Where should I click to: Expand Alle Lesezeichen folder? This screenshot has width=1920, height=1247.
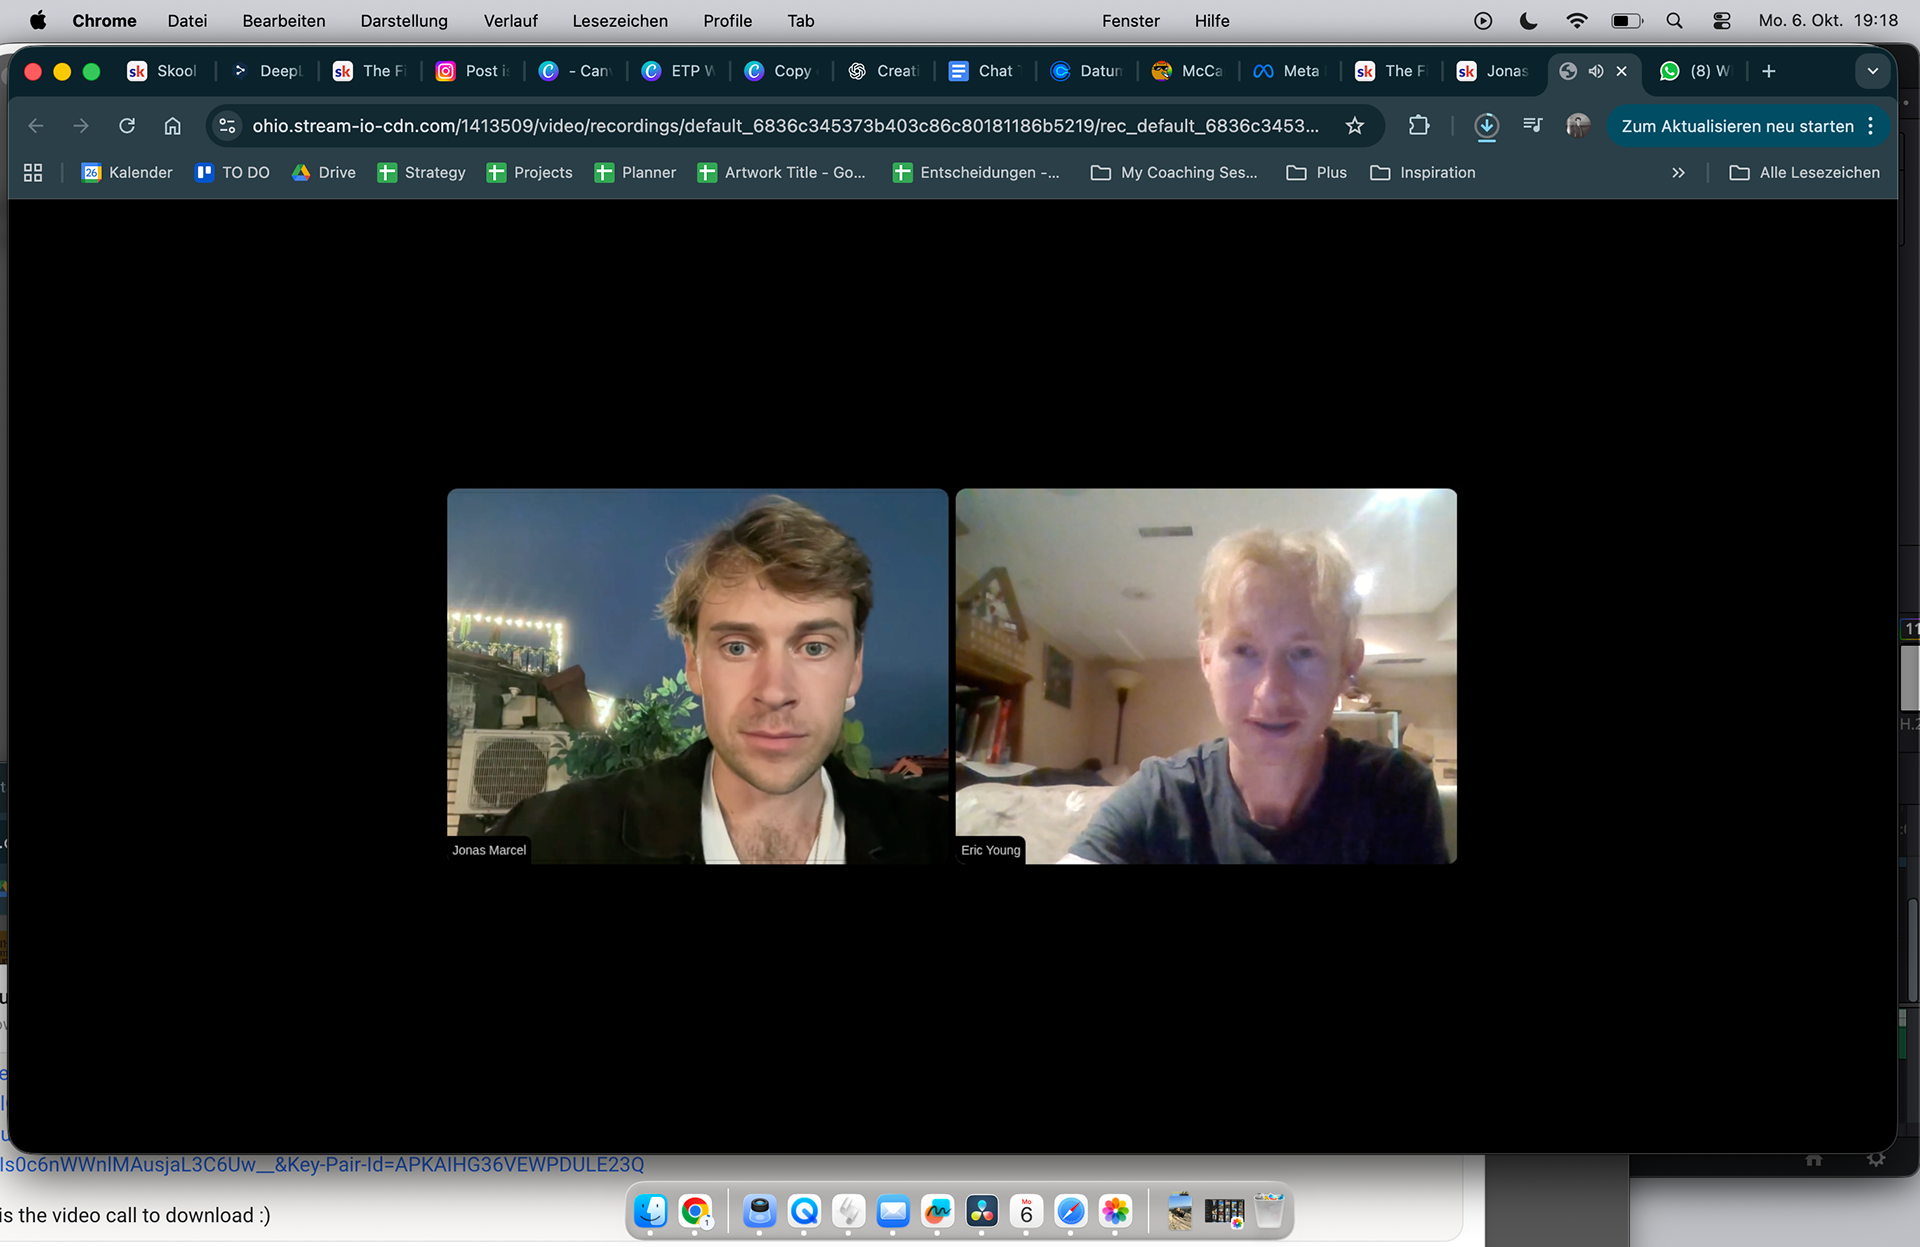(x=1805, y=173)
